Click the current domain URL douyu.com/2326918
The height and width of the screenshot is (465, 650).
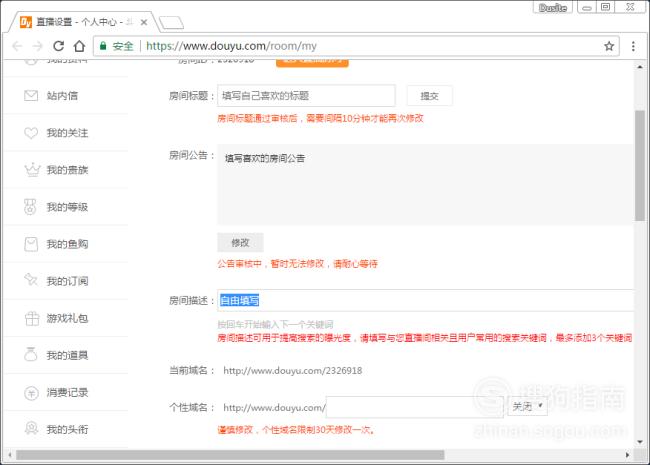click(293, 371)
